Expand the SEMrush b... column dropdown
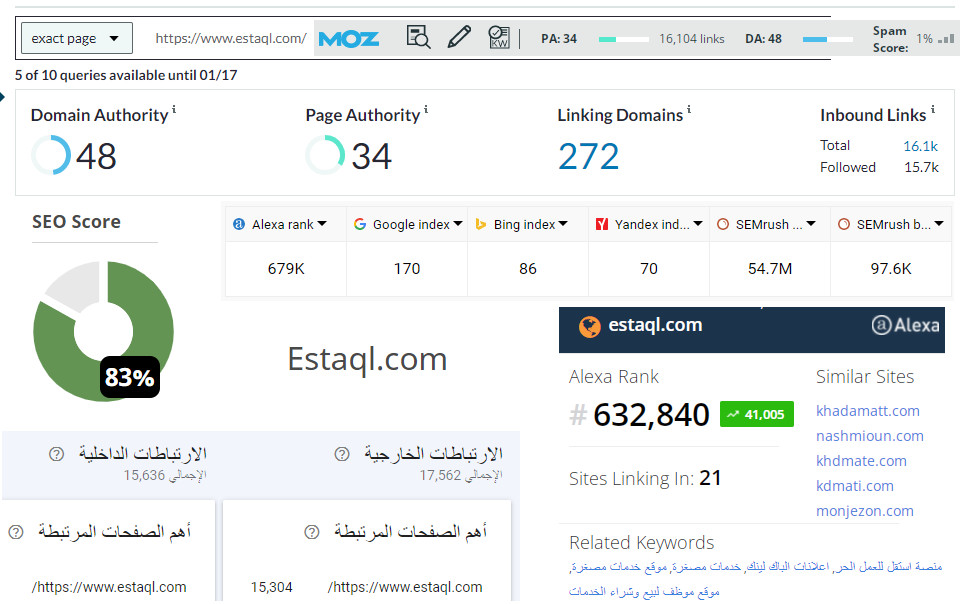 pyautogui.click(x=939, y=224)
